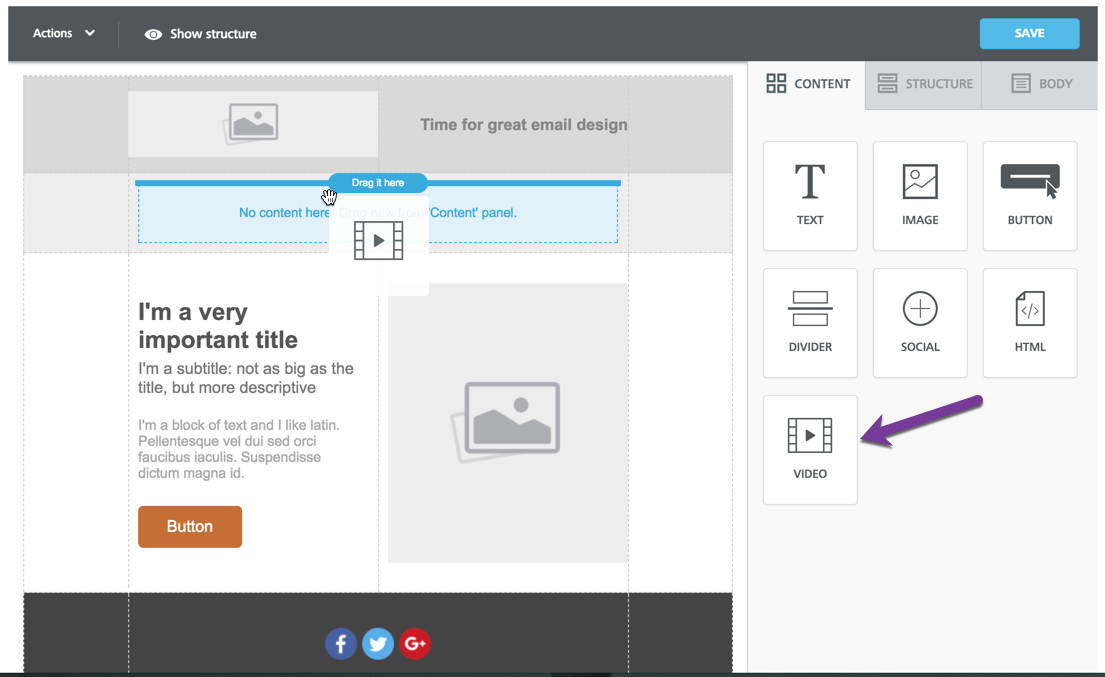Select the HTML content block
The width and height of the screenshot is (1105, 677).
(x=1030, y=323)
